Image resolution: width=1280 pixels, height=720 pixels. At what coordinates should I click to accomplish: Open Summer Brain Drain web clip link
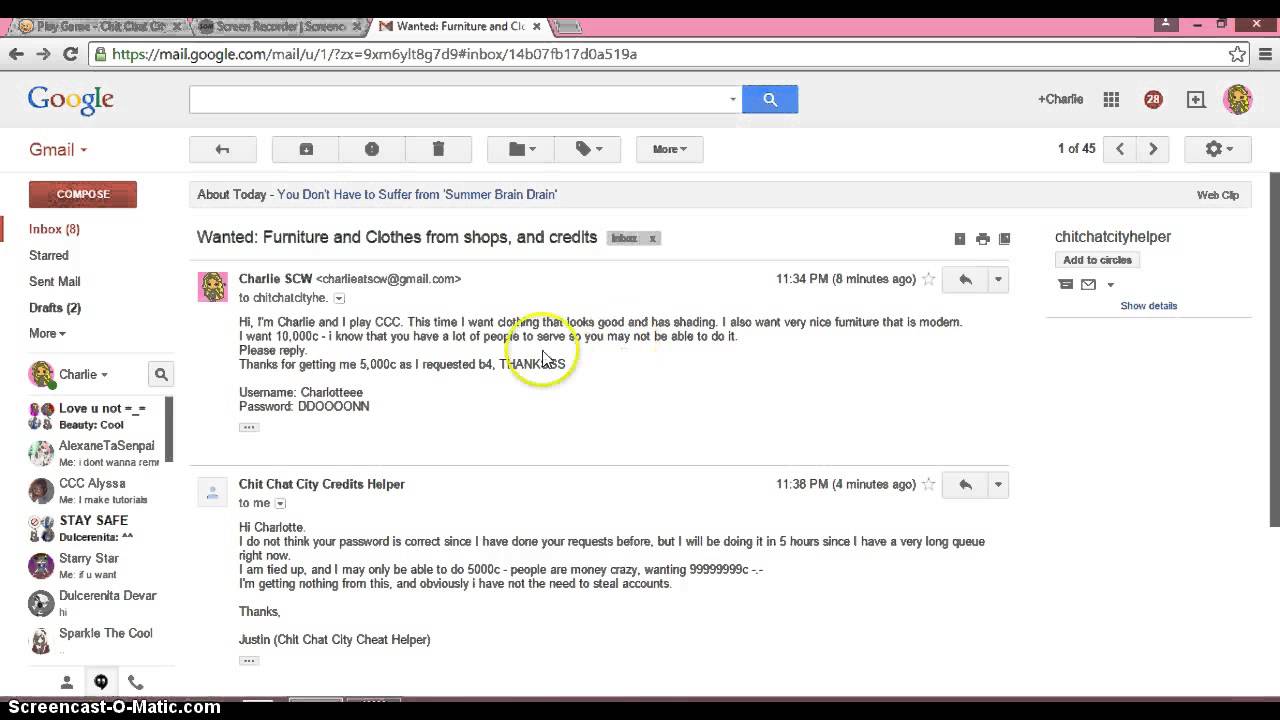pyautogui.click(x=417, y=195)
